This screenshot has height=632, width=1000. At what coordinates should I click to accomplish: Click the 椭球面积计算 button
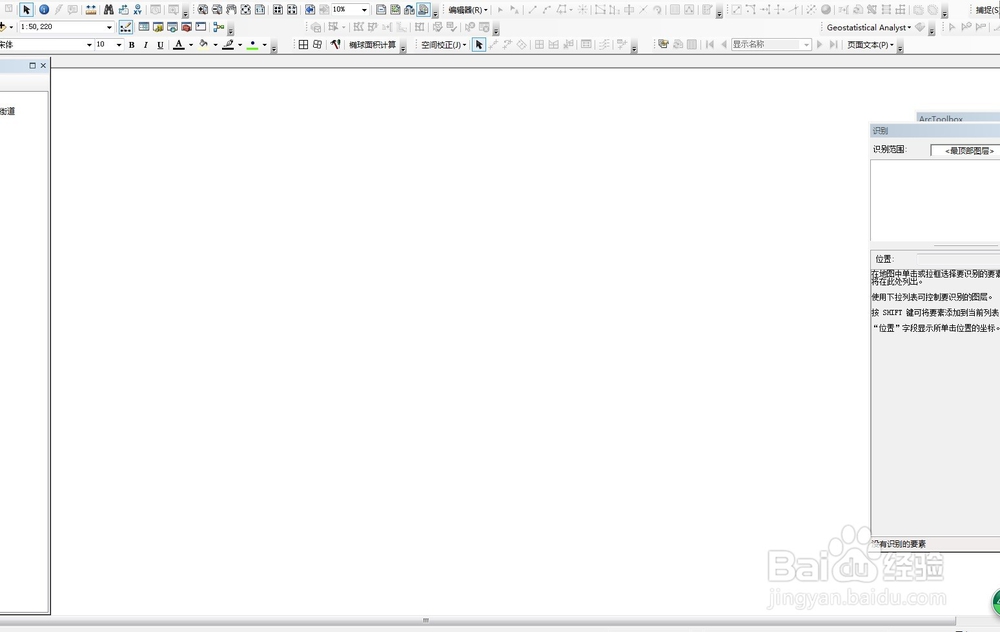(x=372, y=45)
